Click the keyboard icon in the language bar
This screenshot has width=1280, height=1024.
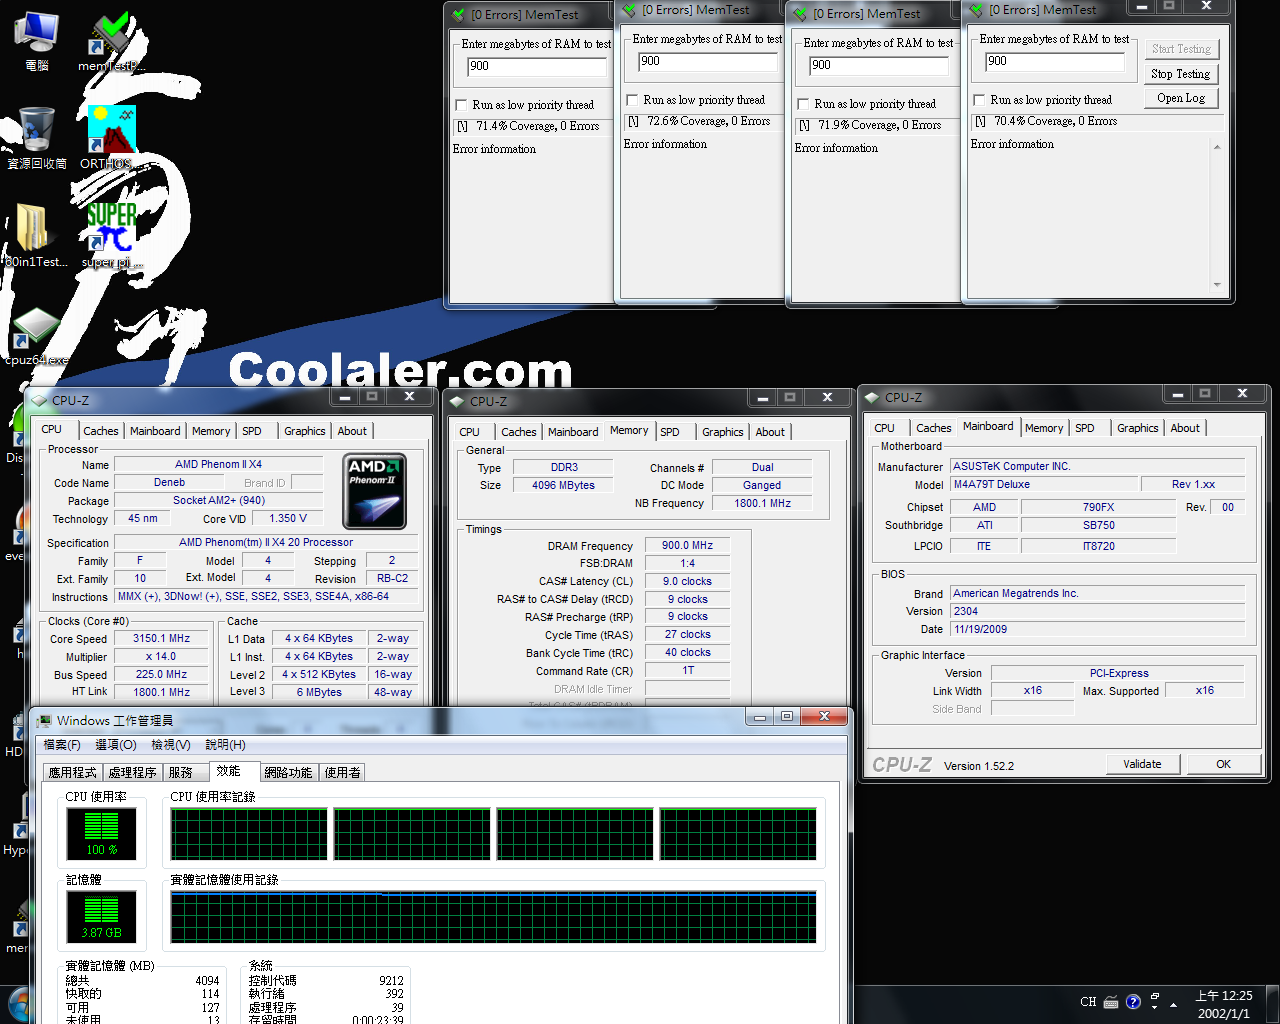tap(1111, 1002)
